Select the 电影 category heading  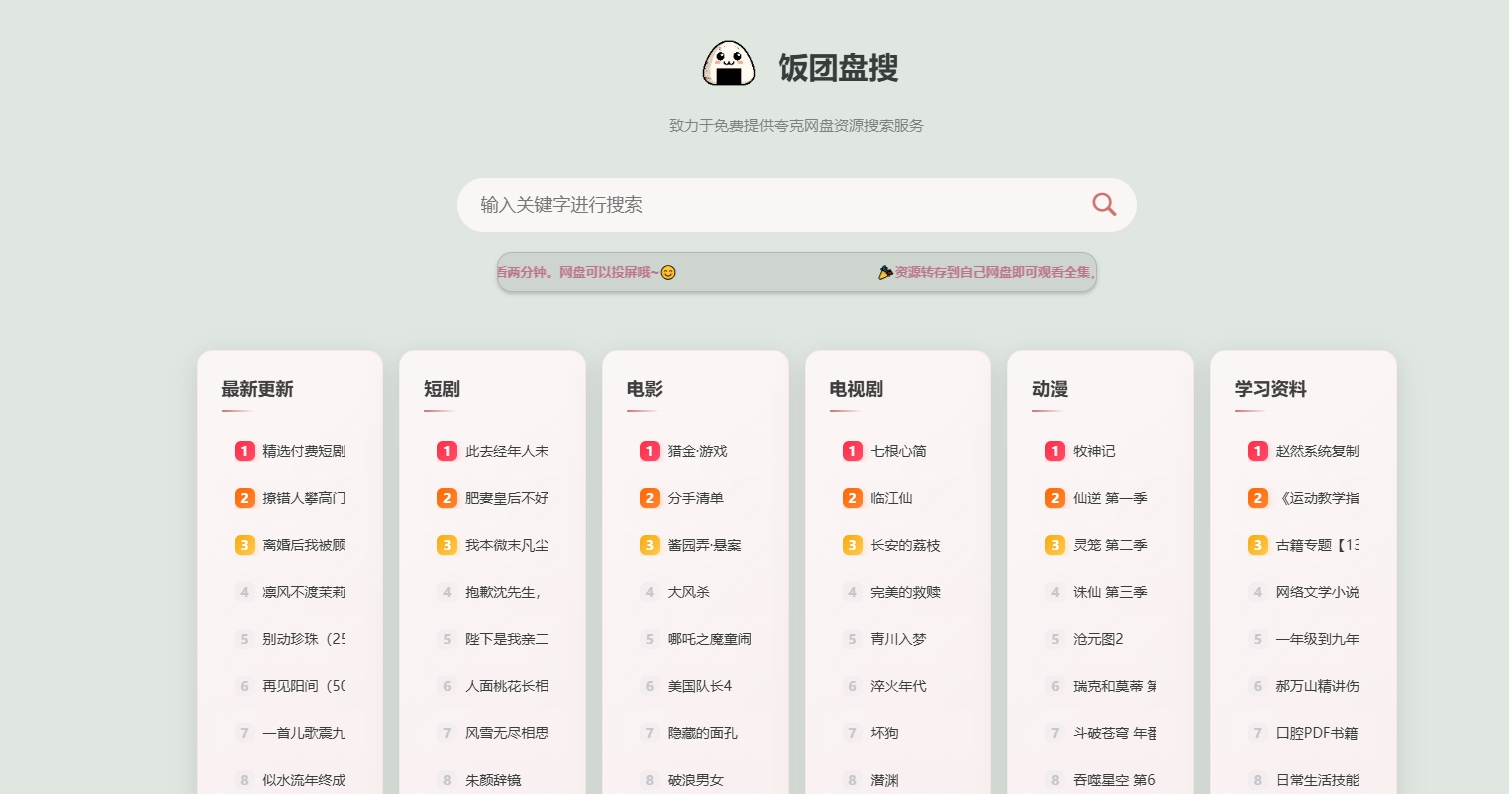pos(645,389)
